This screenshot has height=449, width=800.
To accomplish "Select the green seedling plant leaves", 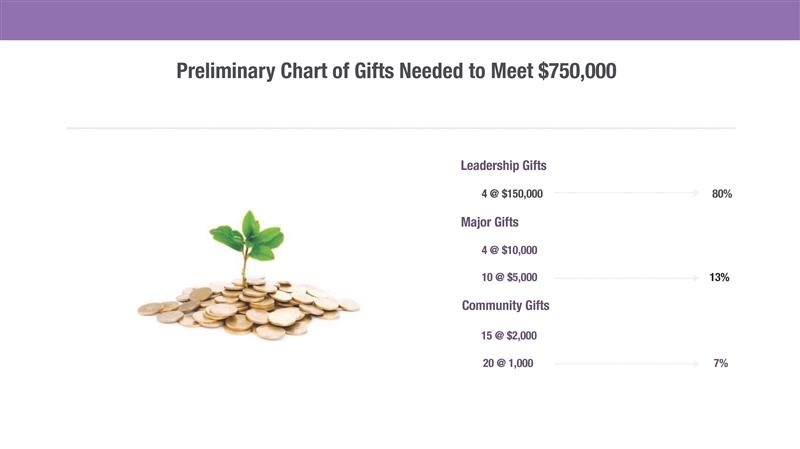I will pyautogui.click(x=248, y=236).
